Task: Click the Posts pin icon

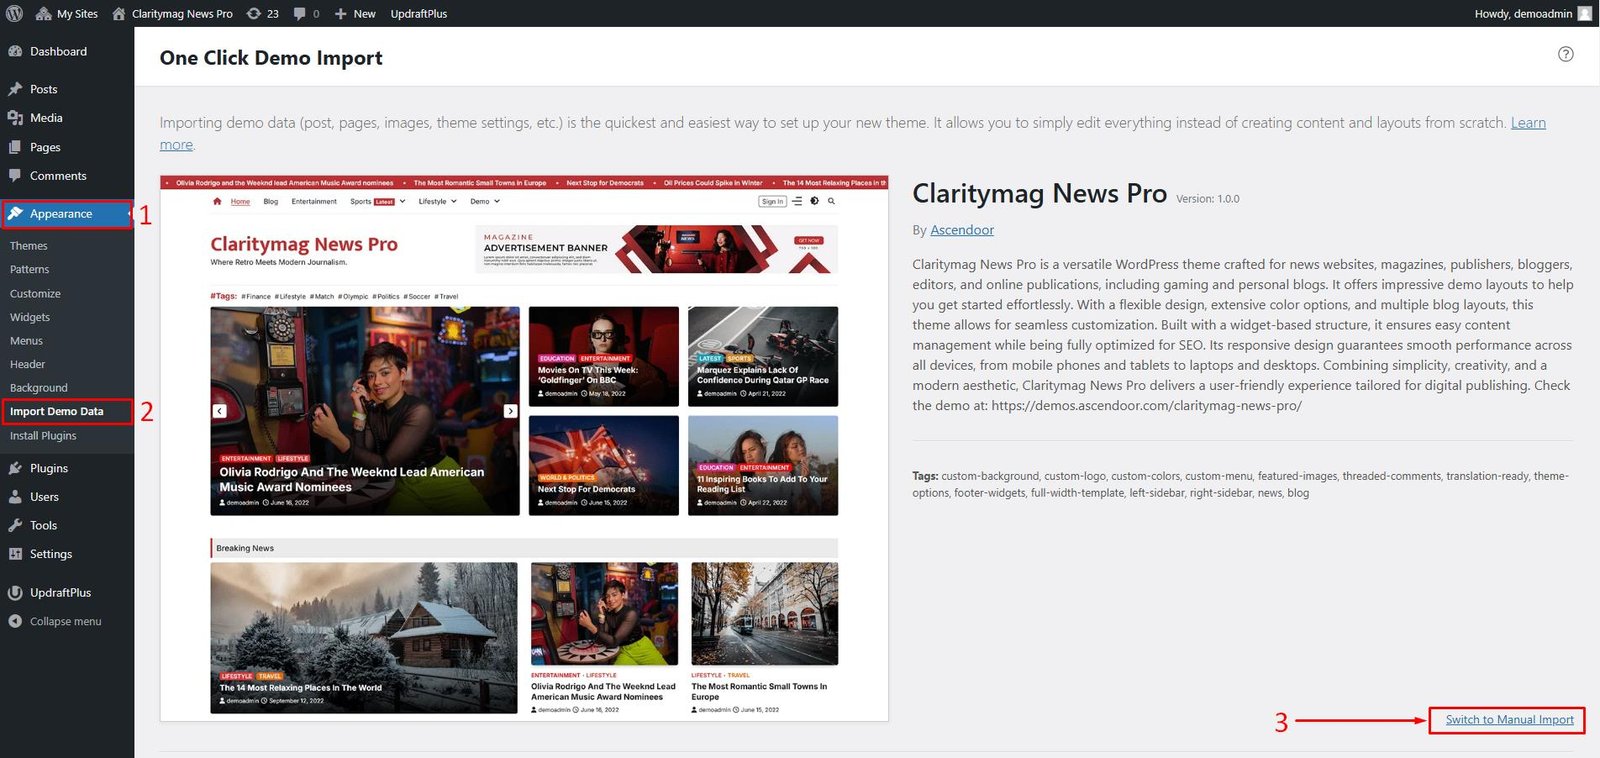Action: (15, 89)
